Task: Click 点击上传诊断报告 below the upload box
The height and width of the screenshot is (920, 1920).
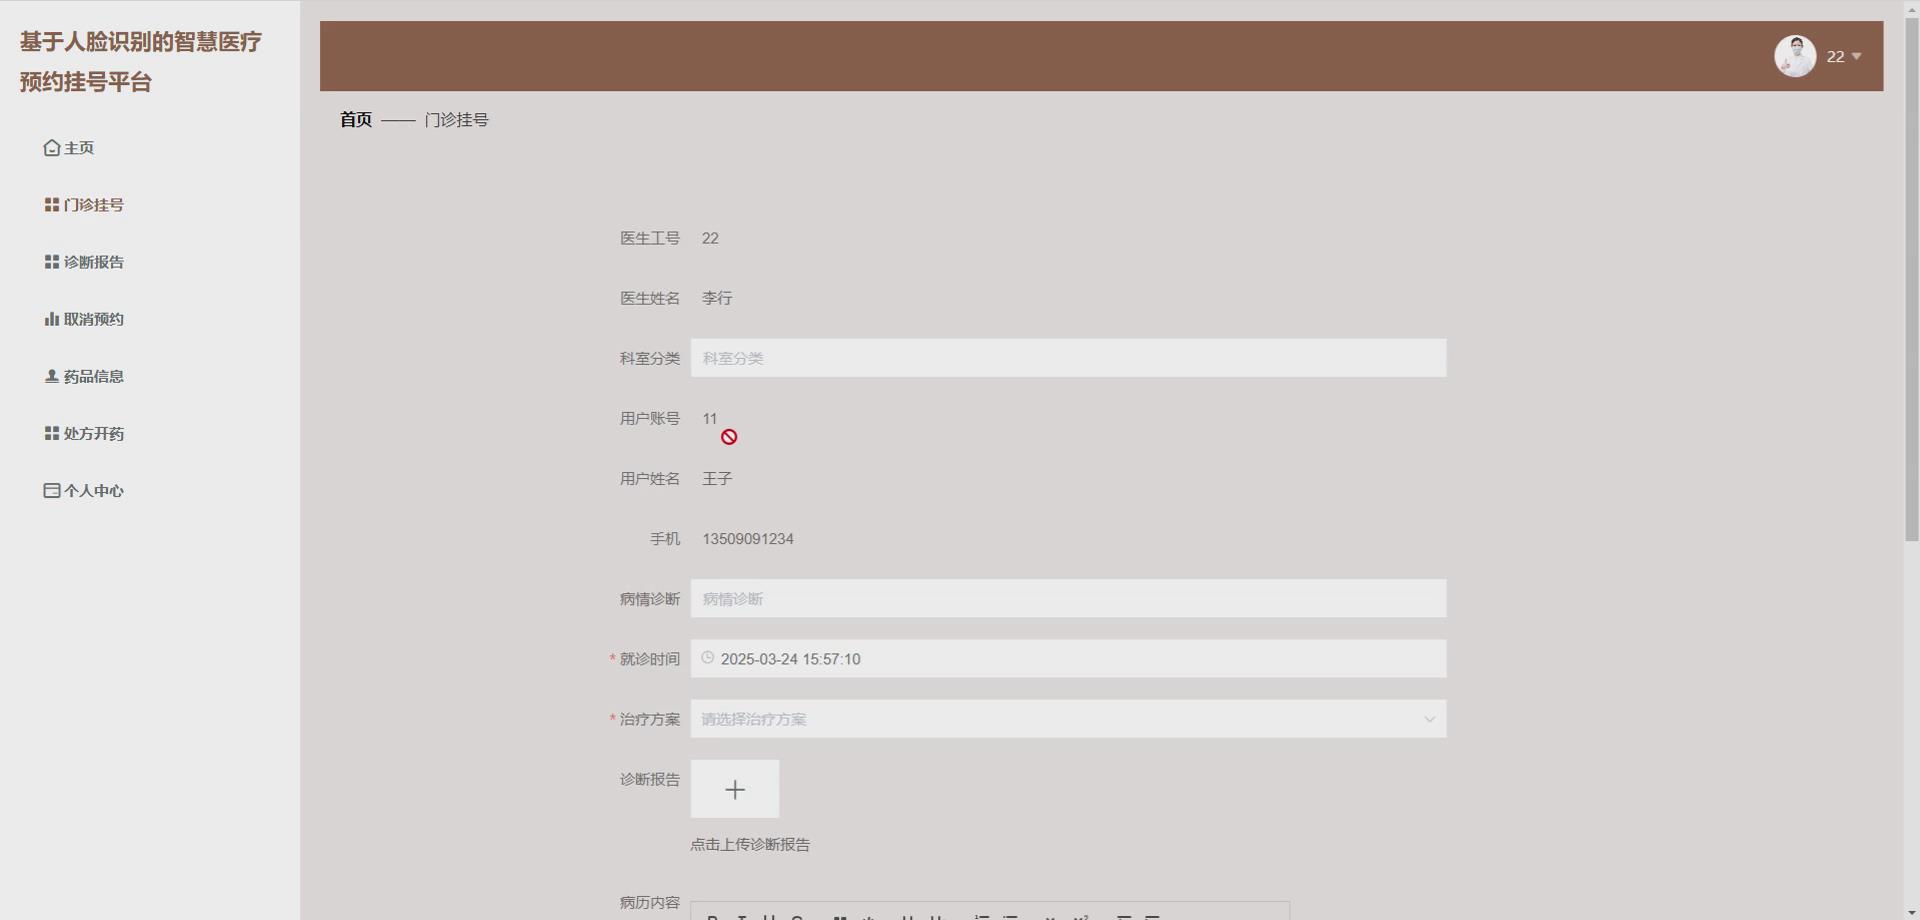Action: 751,844
